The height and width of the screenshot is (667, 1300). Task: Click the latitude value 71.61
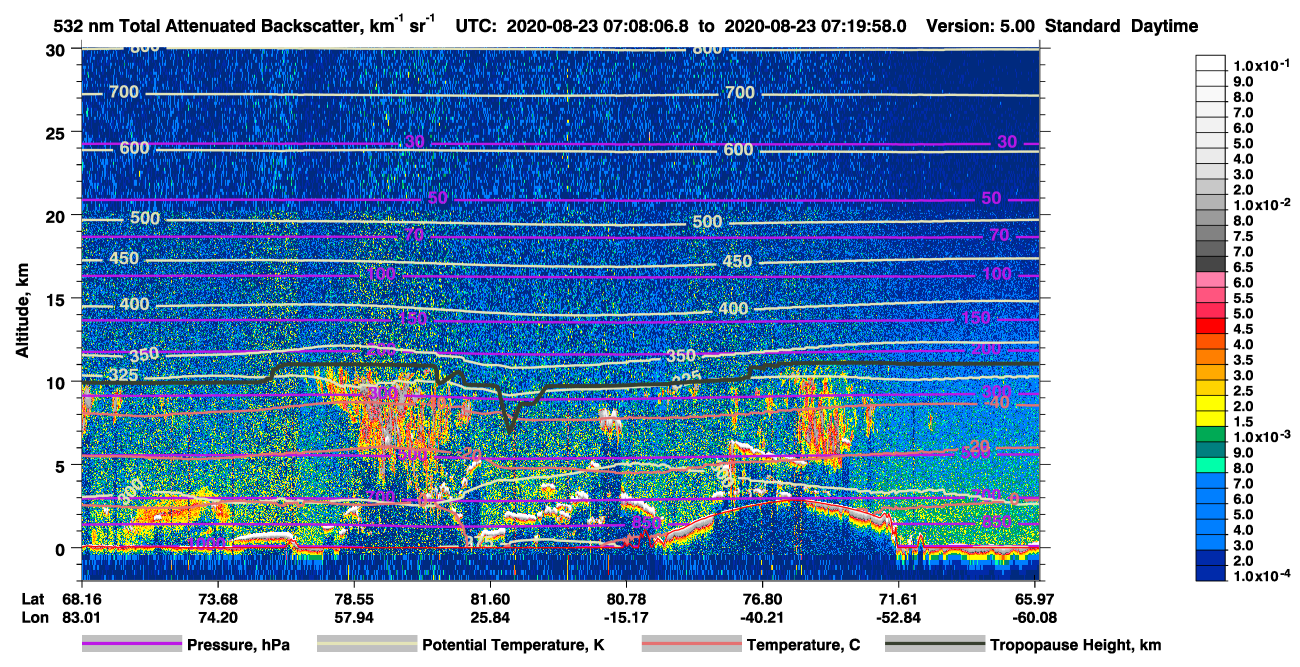[898, 599]
